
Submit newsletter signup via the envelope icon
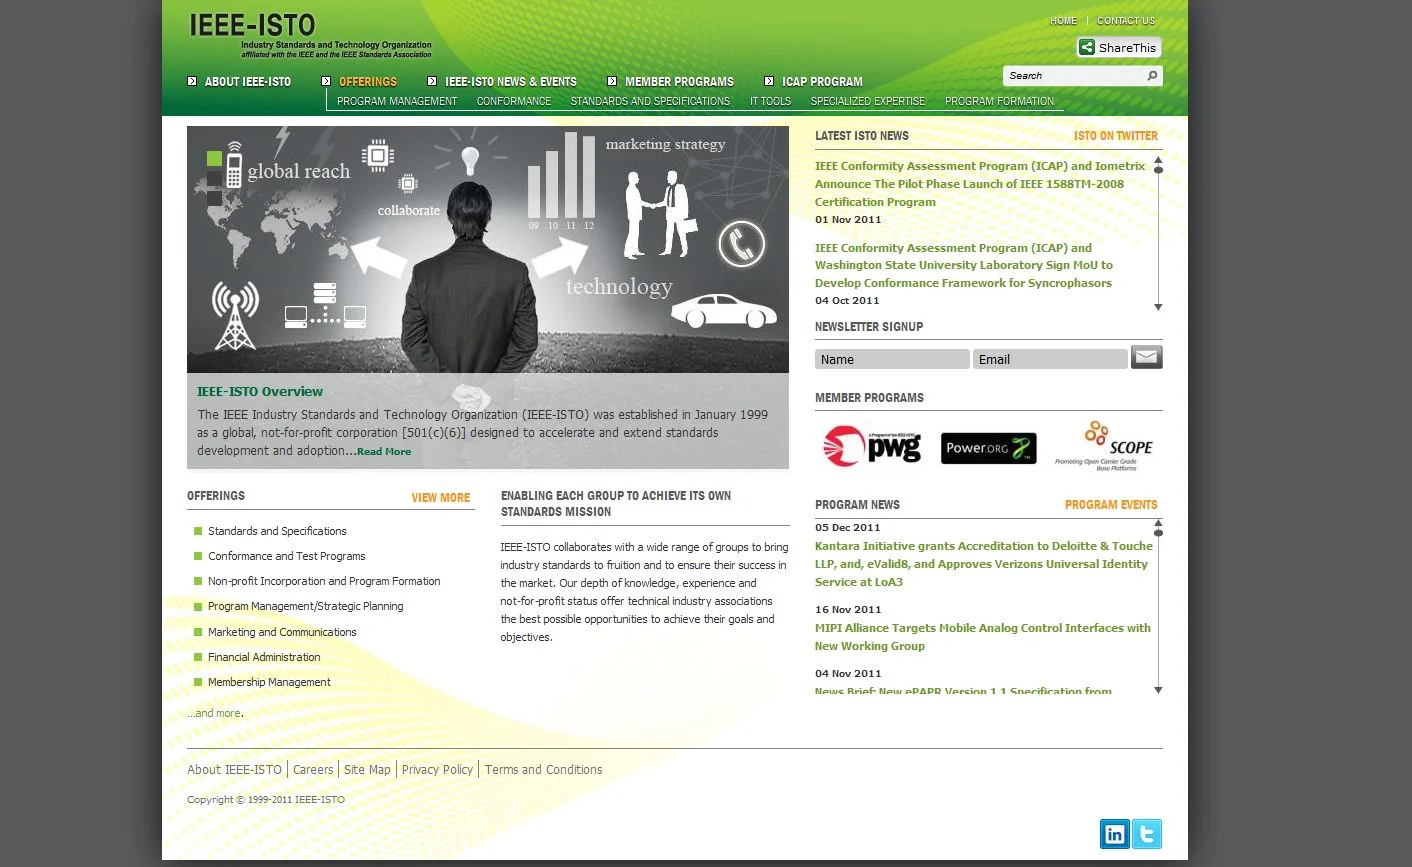[x=1145, y=357]
